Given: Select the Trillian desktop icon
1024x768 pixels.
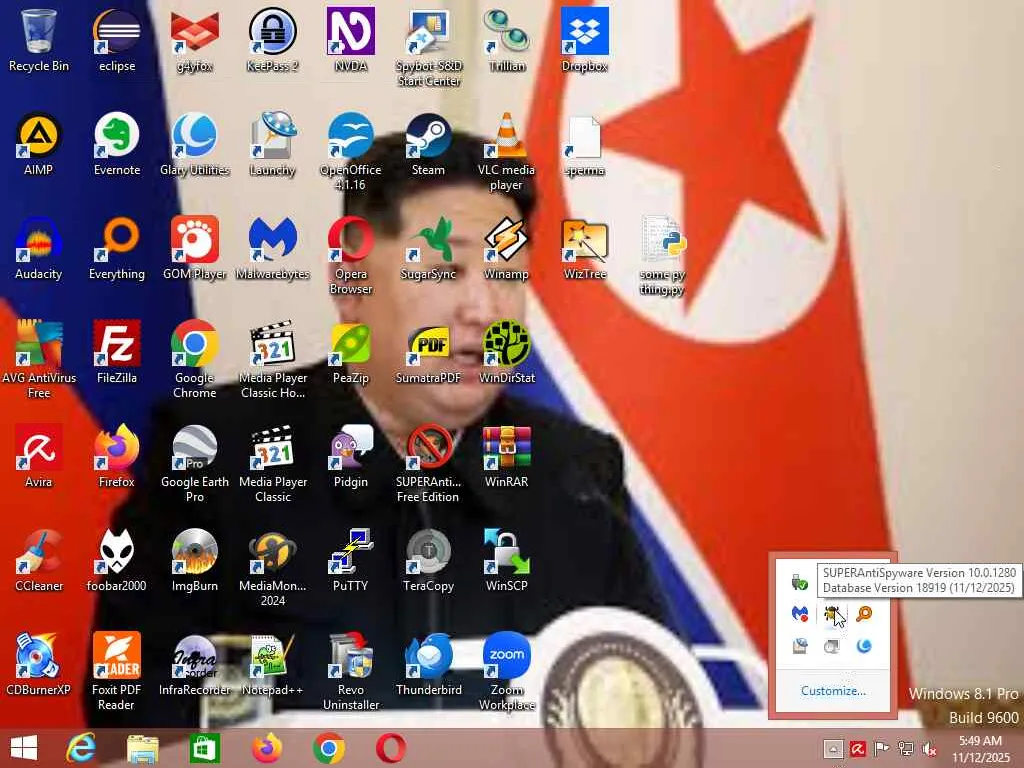Looking at the screenshot, I should click(x=507, y=39).
